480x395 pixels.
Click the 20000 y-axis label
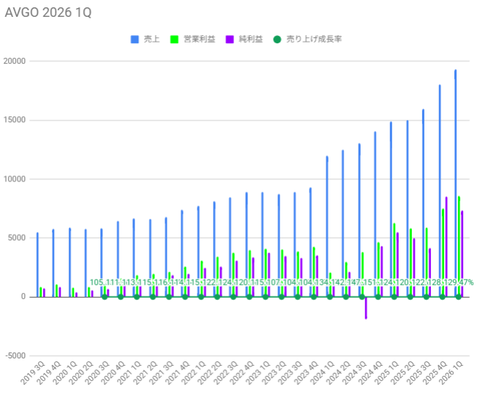pos(14,61)
